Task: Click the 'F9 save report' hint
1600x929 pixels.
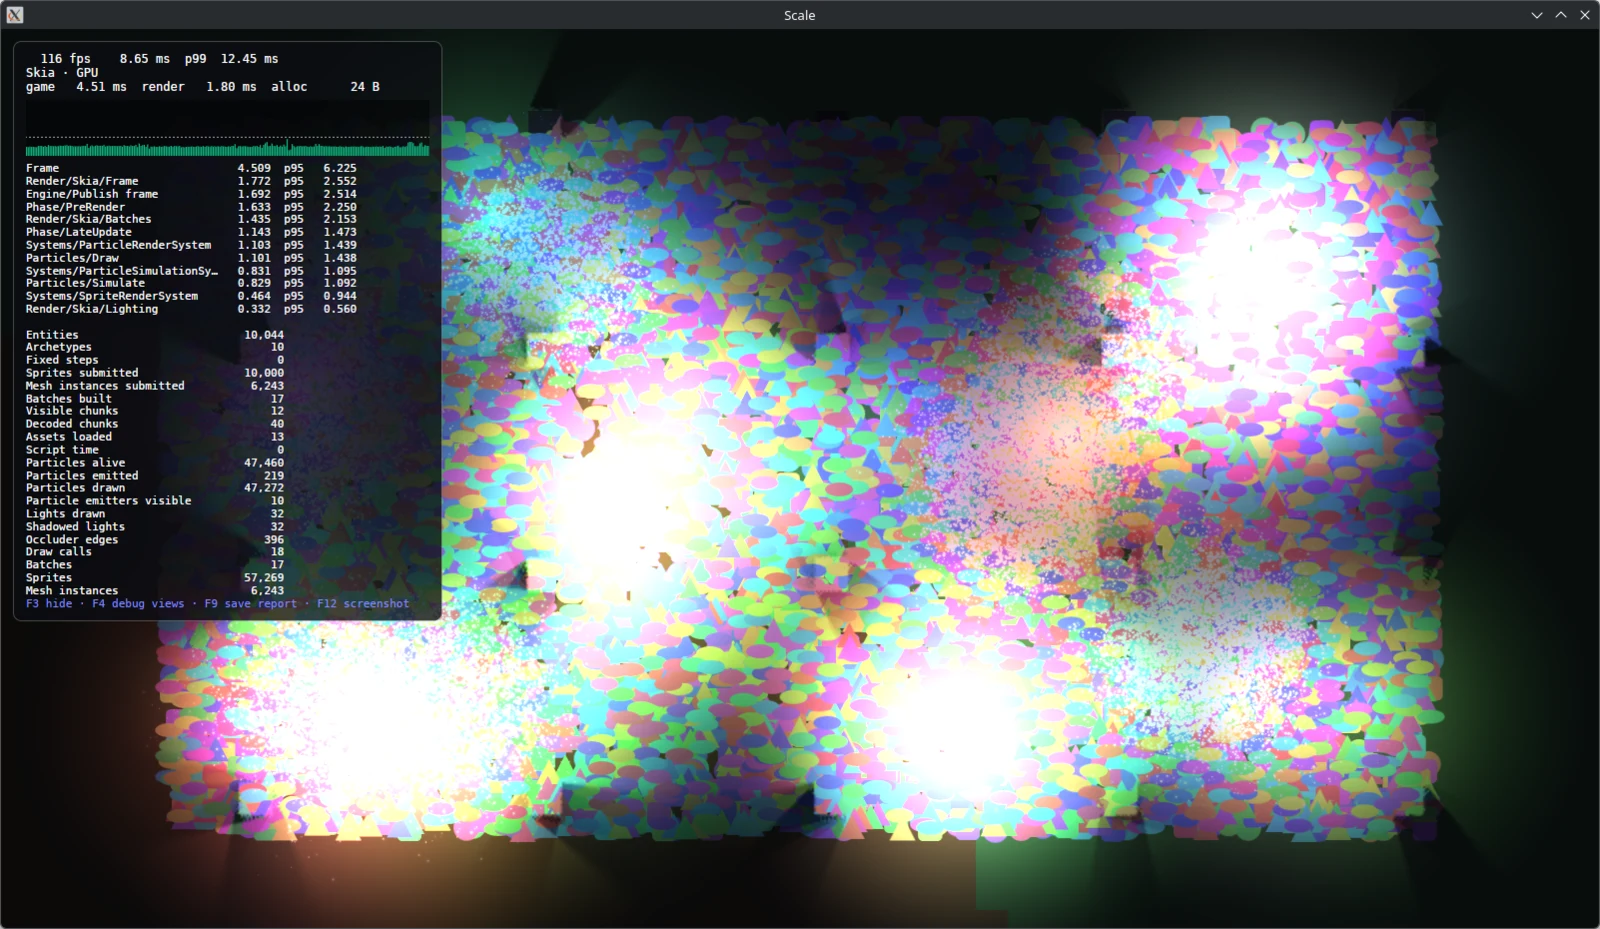Action: click(x=251, y=604)
